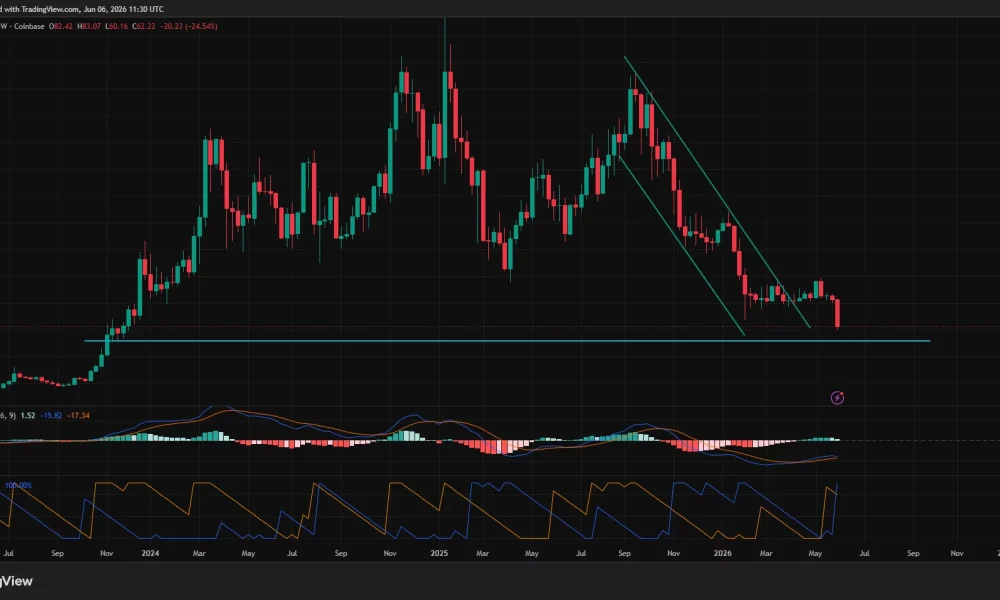This screenshot has width=1000, height=600.
Task: Click the Coinbase exchange label
Action: click(29, 26)
